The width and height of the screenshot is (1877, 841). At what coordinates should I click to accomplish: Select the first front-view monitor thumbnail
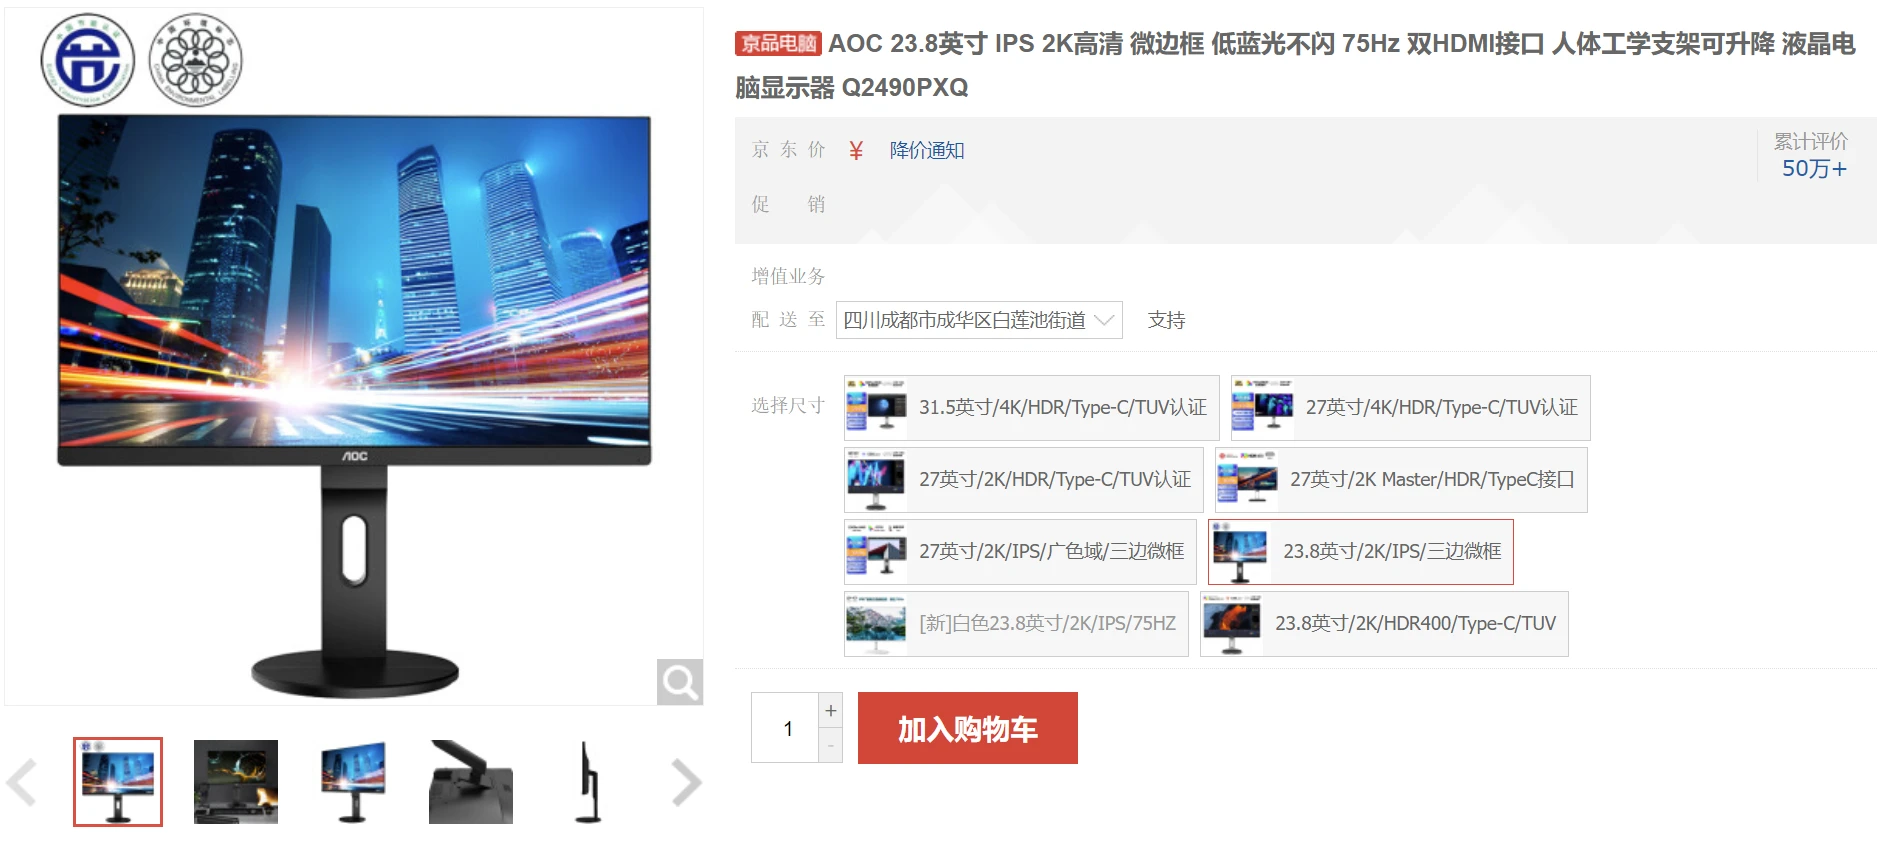(x=118, y=782)
